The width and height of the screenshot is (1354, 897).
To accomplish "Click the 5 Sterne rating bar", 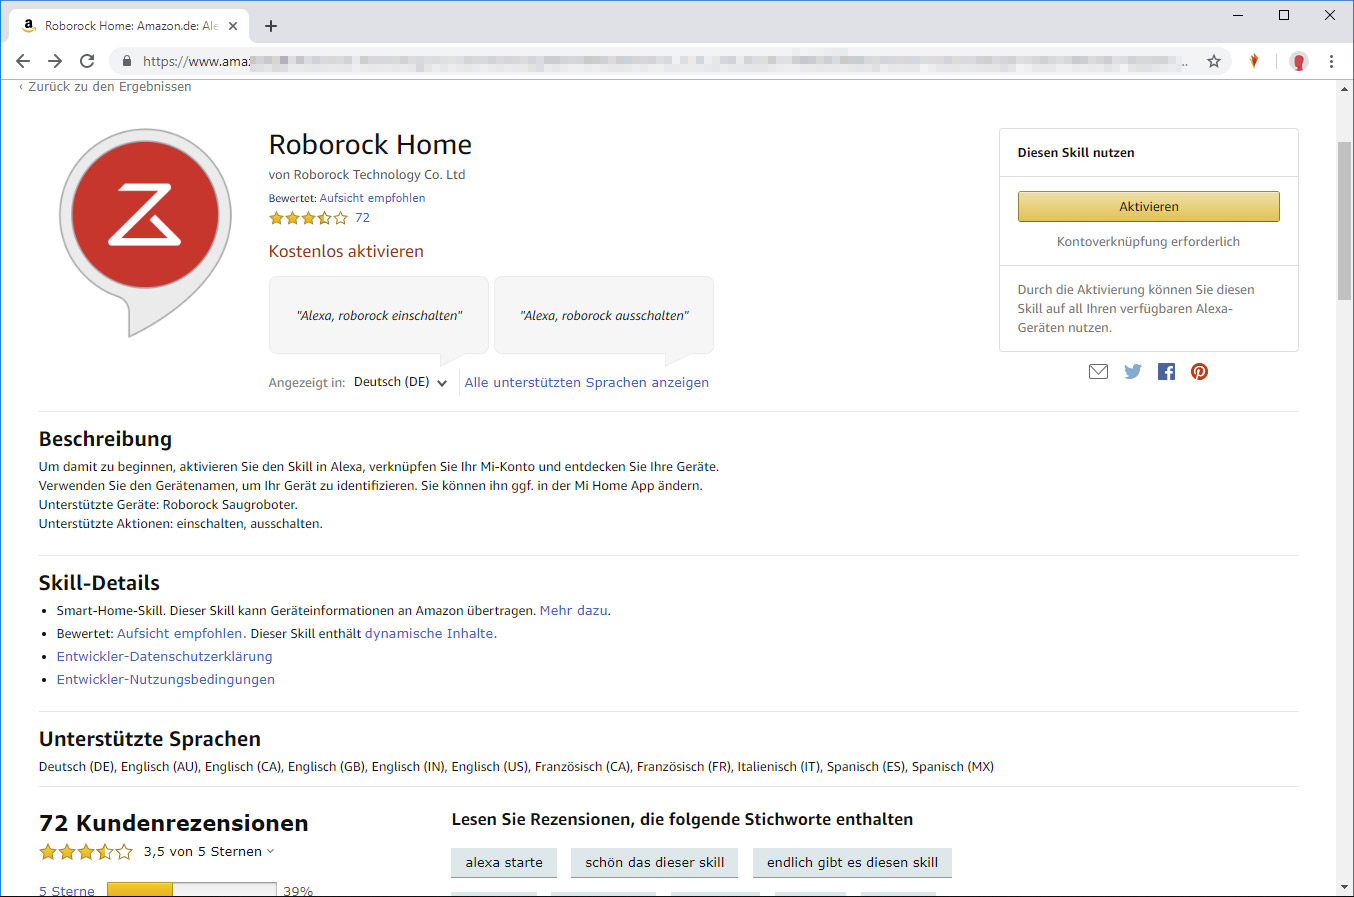I will [x=192, y=889].
